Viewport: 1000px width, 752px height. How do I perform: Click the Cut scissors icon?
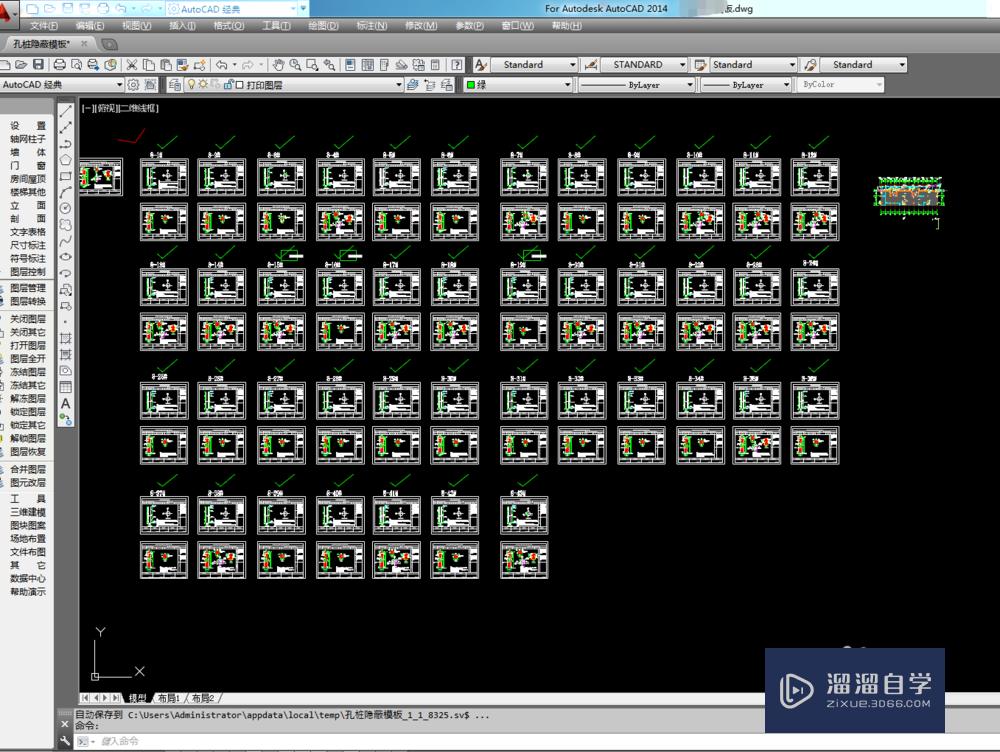[131, 64]
